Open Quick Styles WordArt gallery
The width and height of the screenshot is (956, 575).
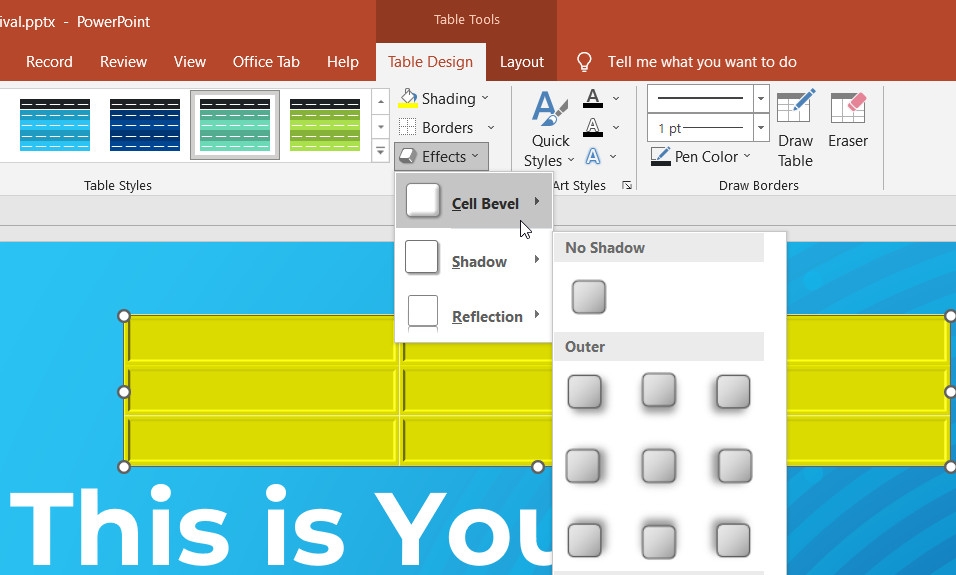[549, 129]
